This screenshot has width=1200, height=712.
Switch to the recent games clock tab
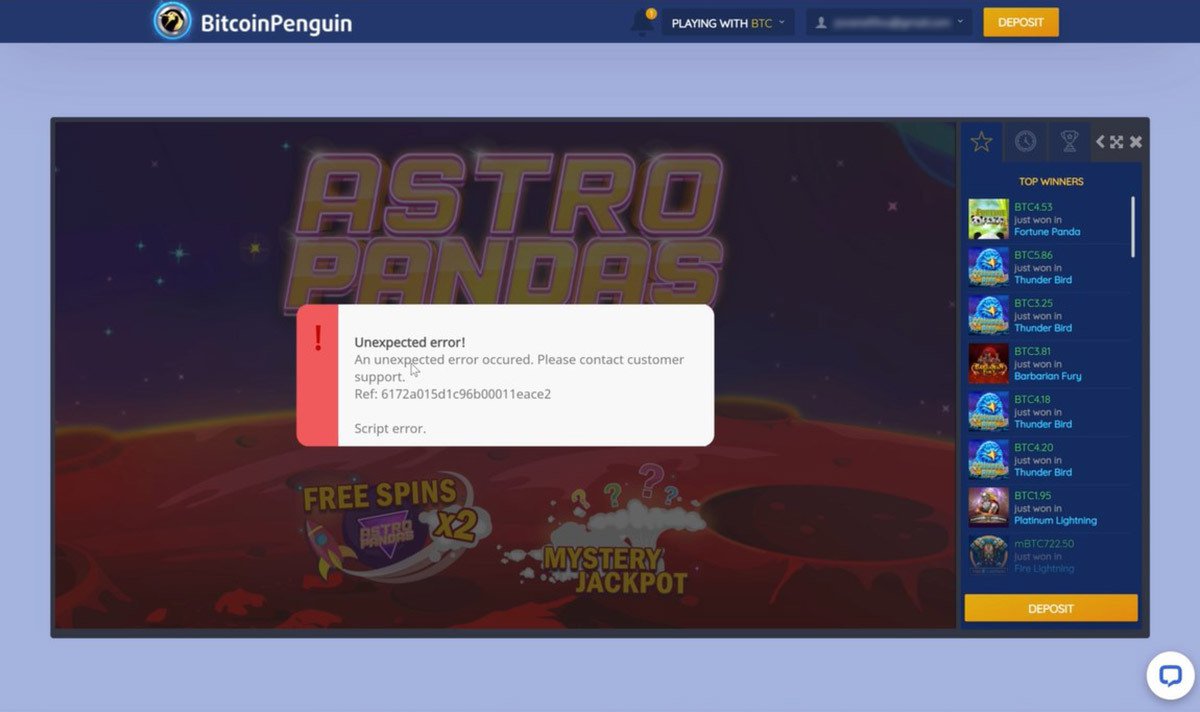click(x=1025, y=142)
